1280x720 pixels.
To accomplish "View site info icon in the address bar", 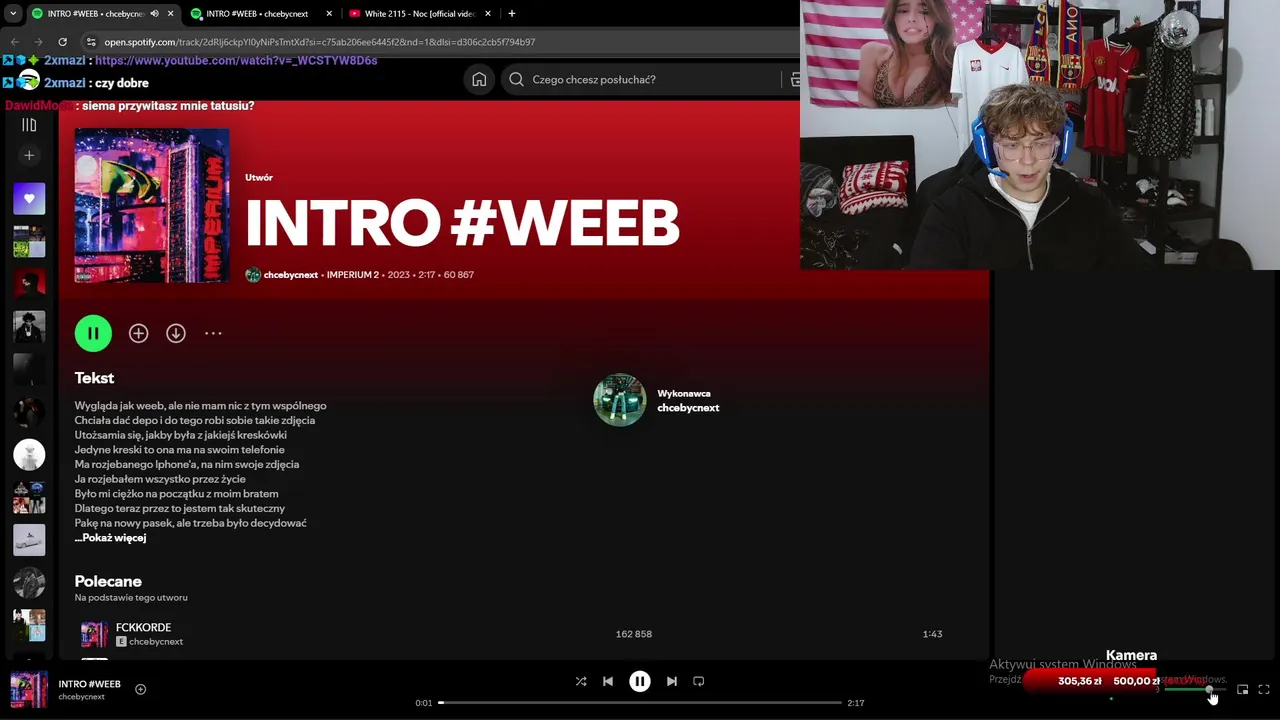I will [91, 42].
